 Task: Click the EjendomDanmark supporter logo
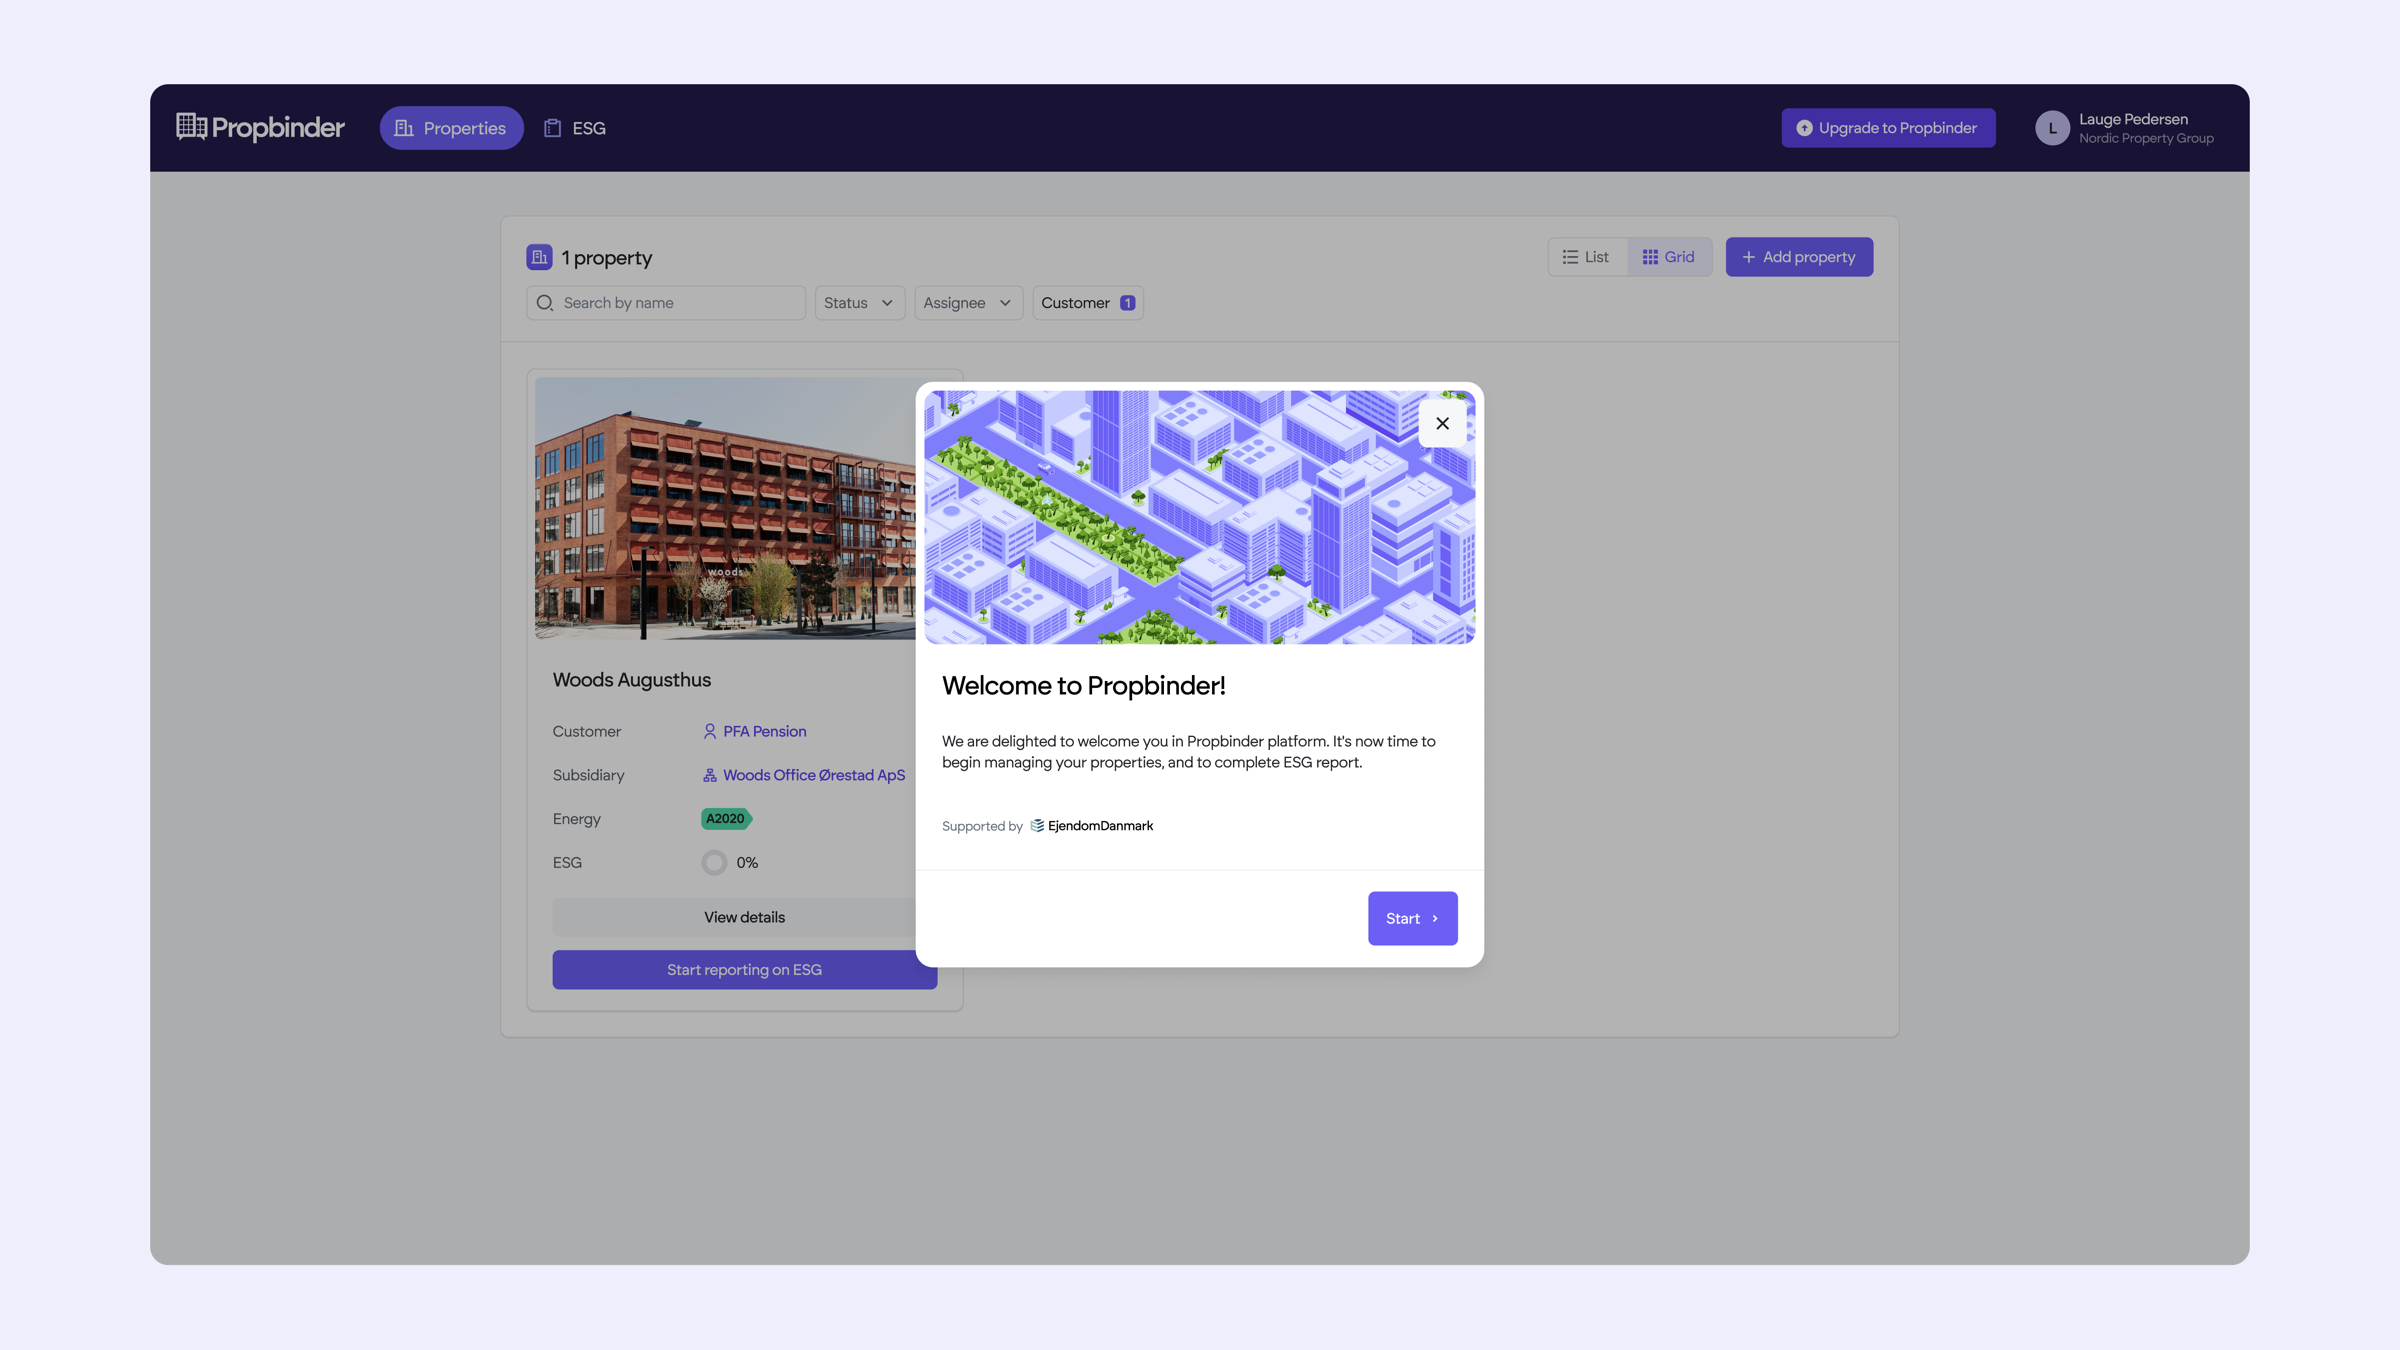click(x=1092, y=826)
